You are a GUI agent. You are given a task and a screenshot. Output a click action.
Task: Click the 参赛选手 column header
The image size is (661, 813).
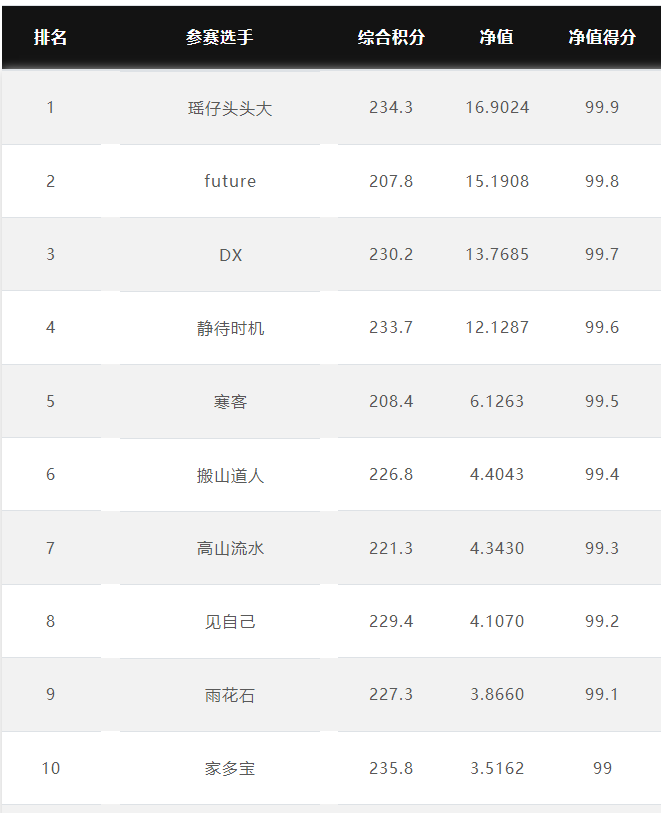click(220, 37)
